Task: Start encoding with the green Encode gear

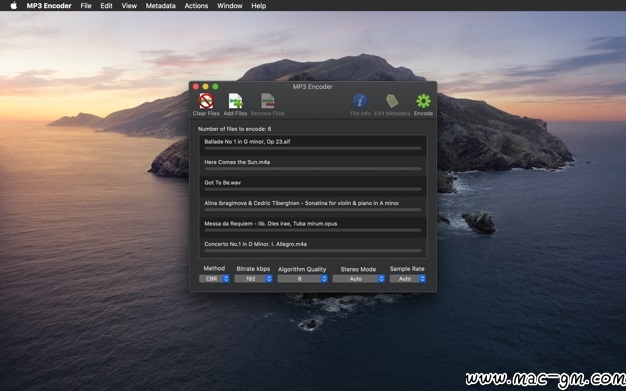Action: 423,101
